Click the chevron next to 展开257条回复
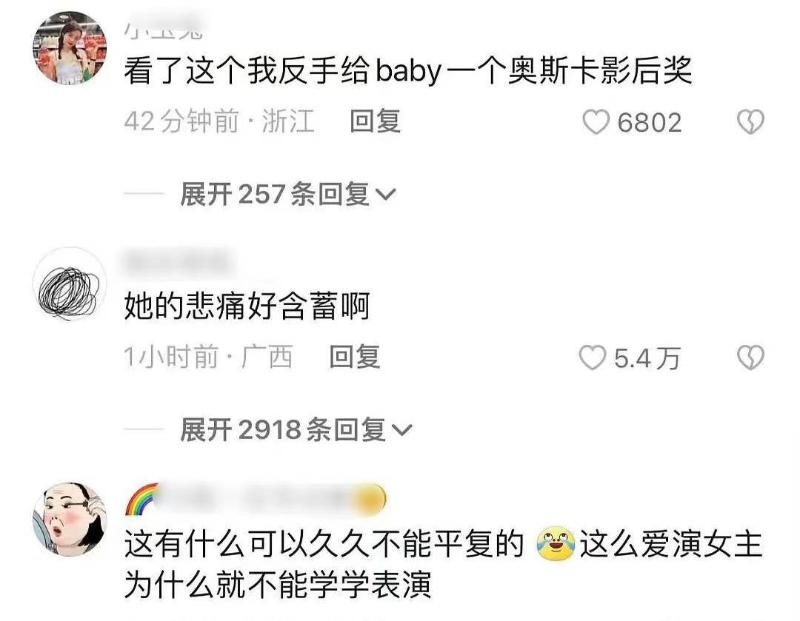The image size is (800, 621). (x=386, y=194)
